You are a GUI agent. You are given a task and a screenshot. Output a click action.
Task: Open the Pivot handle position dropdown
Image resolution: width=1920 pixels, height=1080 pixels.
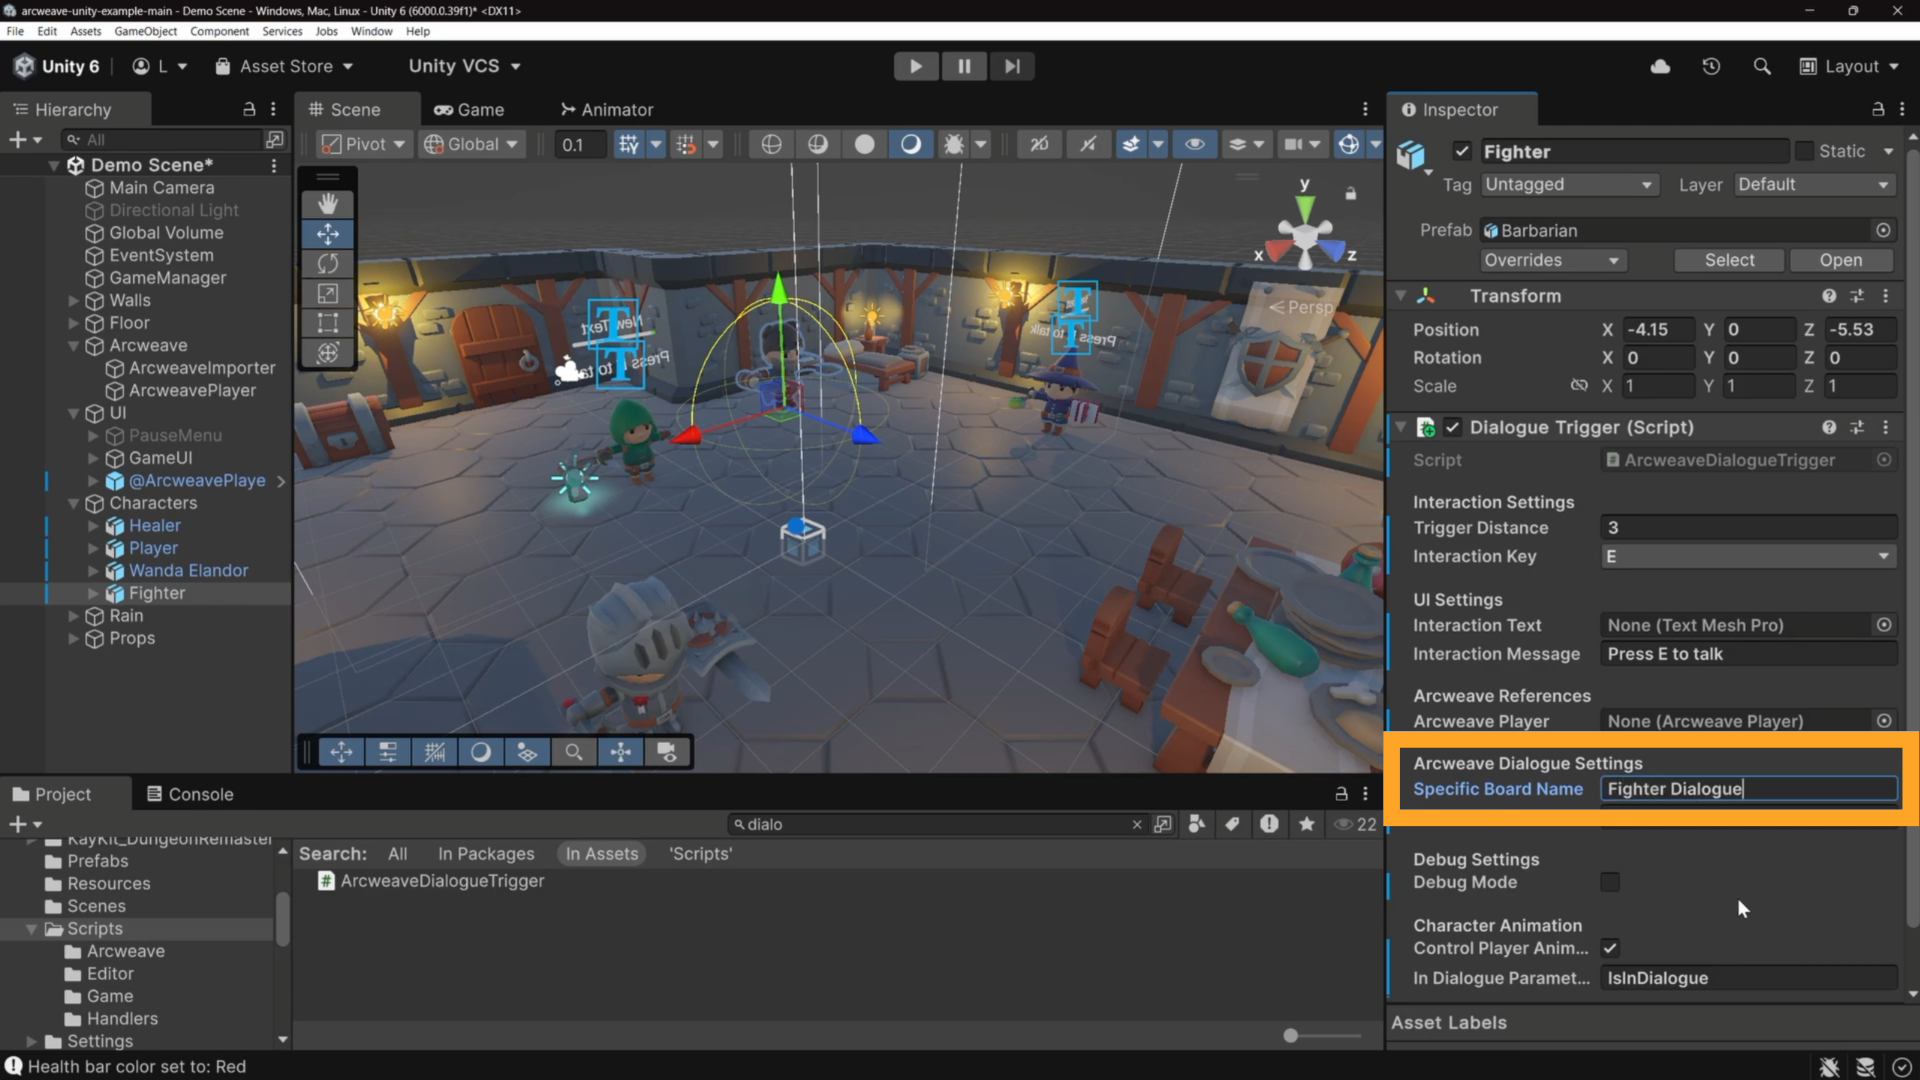pos(364,144)
